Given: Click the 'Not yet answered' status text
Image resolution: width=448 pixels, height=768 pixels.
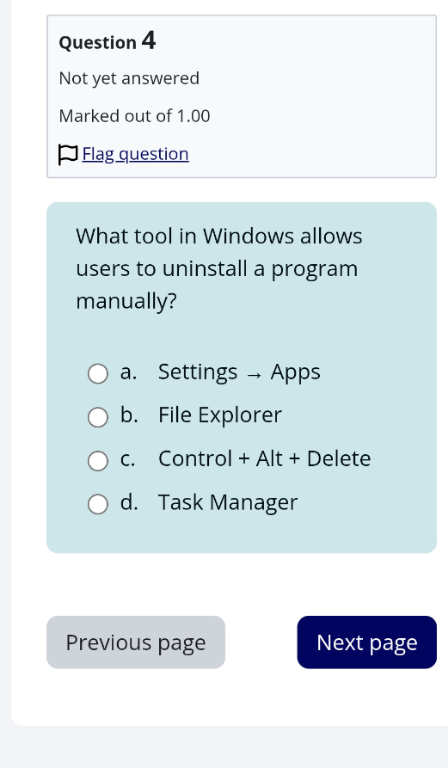Looking at the screenshot, I should [129, 78].
